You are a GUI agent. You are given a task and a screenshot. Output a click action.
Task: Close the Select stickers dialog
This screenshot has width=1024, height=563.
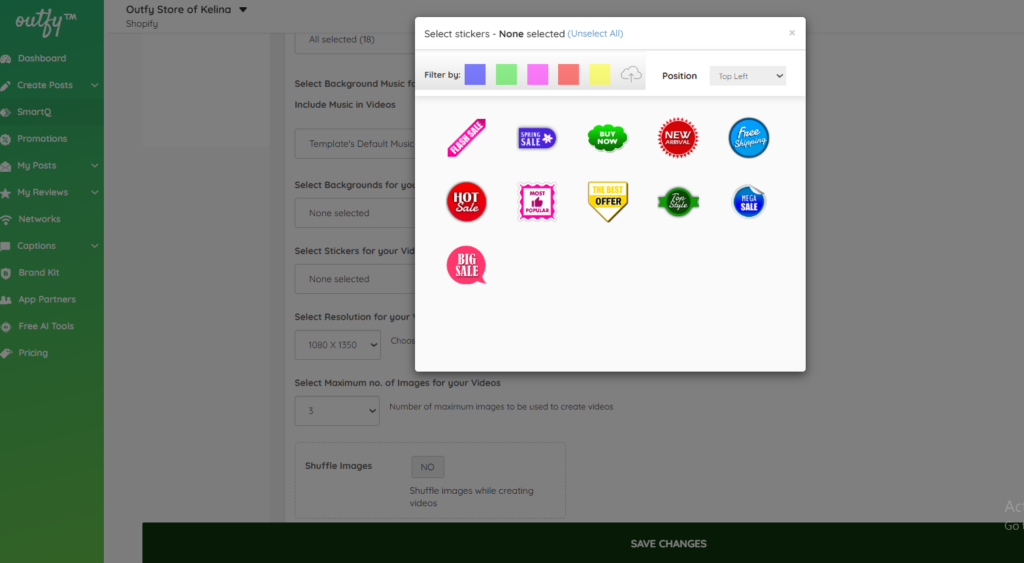(791, 33)
